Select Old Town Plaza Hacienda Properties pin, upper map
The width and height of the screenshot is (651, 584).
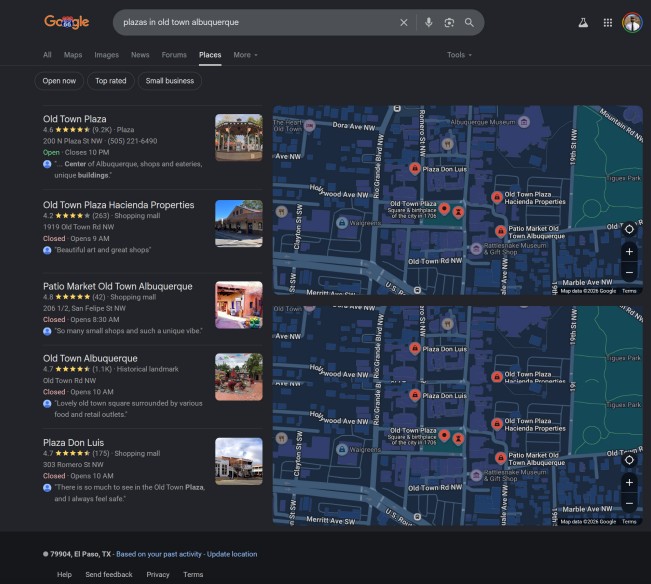tap(497, 197)
